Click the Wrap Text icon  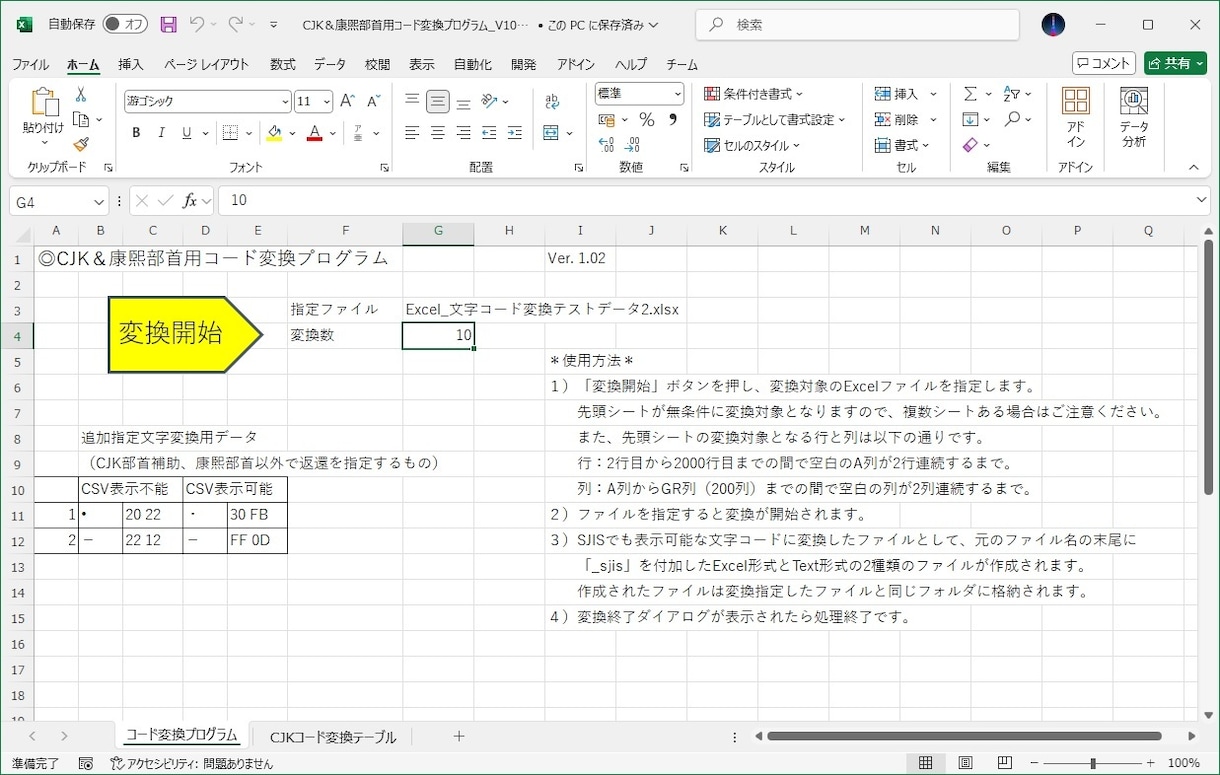tap(552, 101)
